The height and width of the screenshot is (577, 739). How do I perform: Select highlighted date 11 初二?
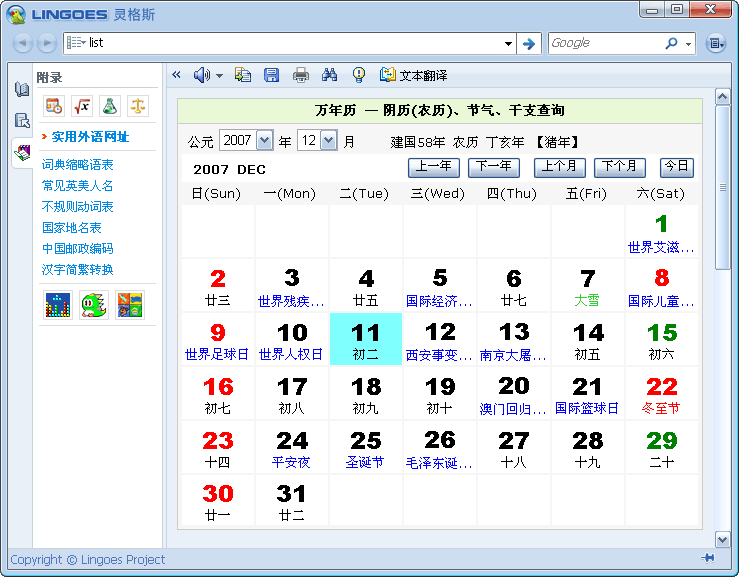(366, 339)
